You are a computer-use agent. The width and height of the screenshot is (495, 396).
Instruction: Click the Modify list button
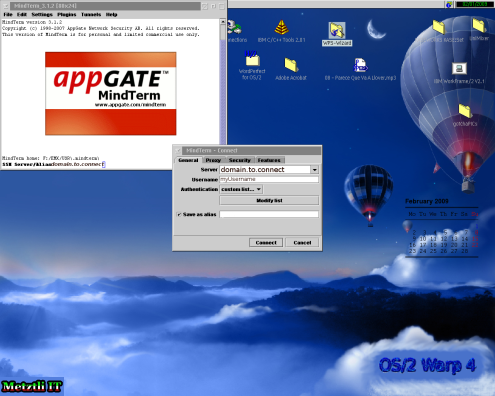(x=269, y=200)
